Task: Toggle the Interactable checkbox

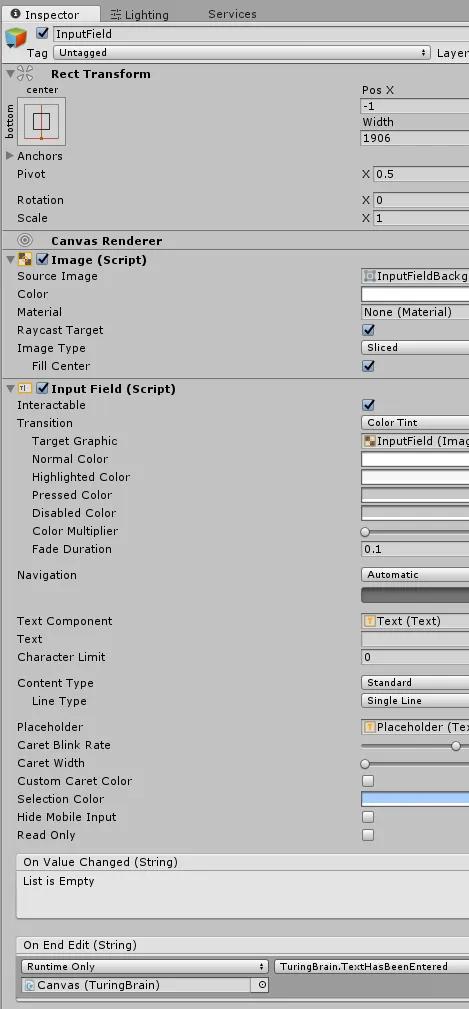Action: click(368, 405)
